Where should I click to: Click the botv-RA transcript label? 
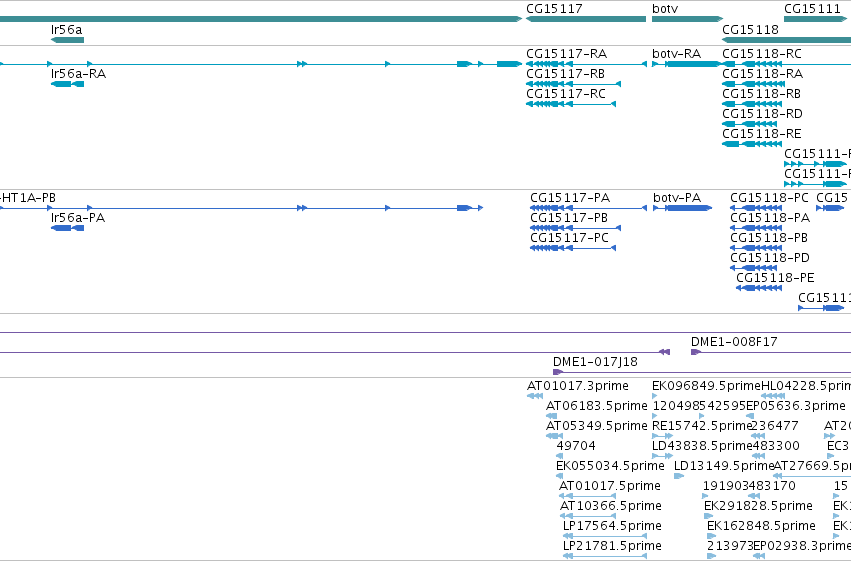tap(677, 54)
